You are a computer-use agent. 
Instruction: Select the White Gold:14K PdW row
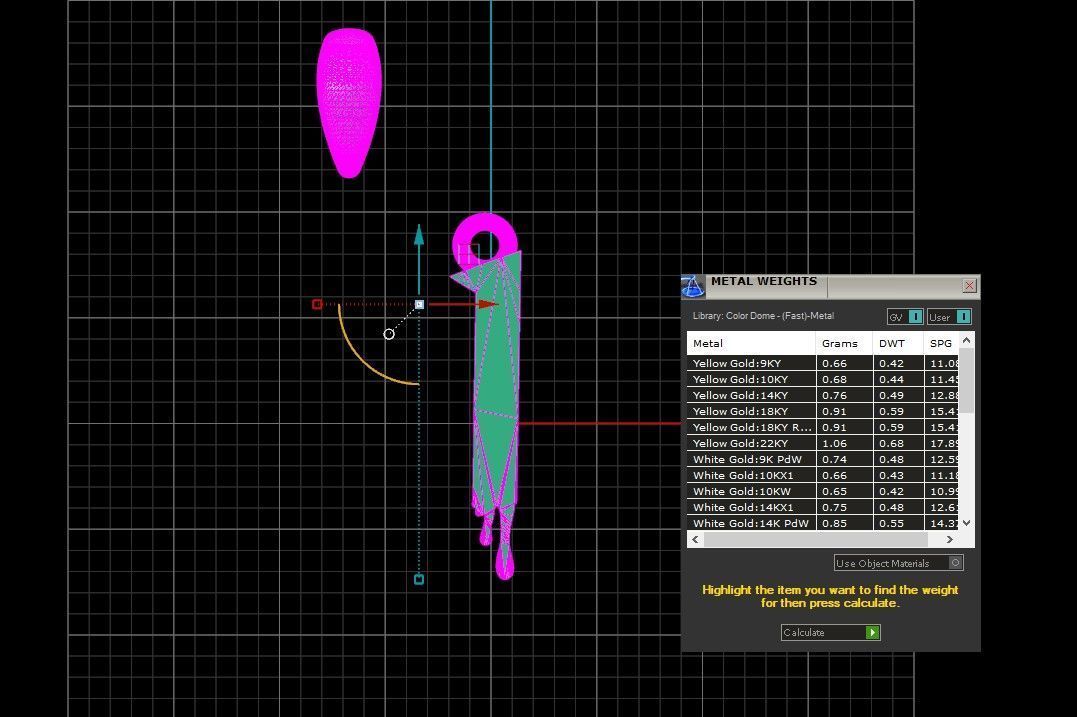[x=822, y=523]
